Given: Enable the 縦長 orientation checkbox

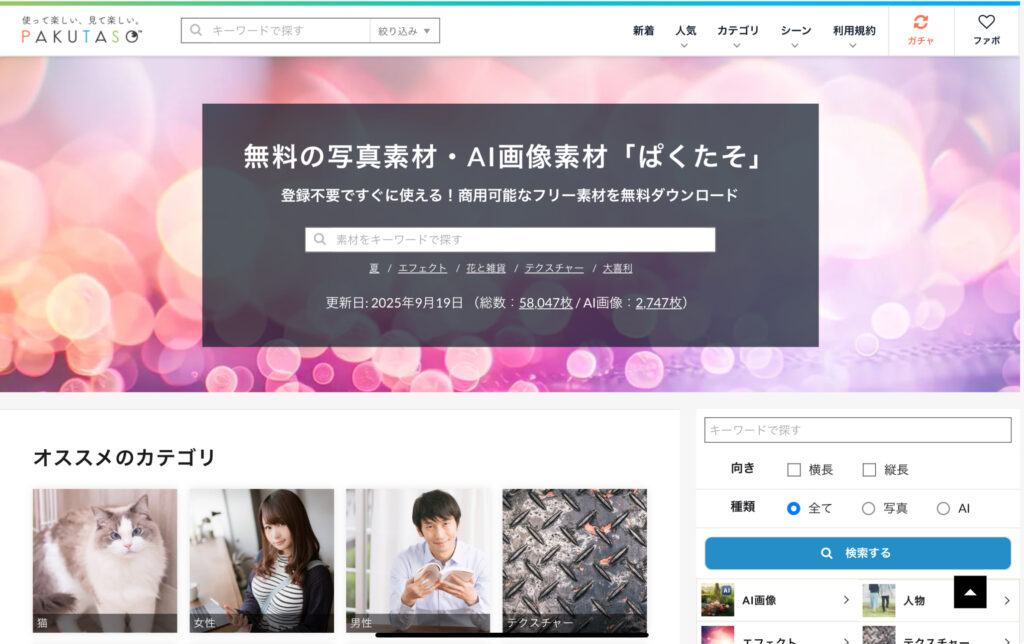Looking at the screenshot, I should (x=869, y=470).
